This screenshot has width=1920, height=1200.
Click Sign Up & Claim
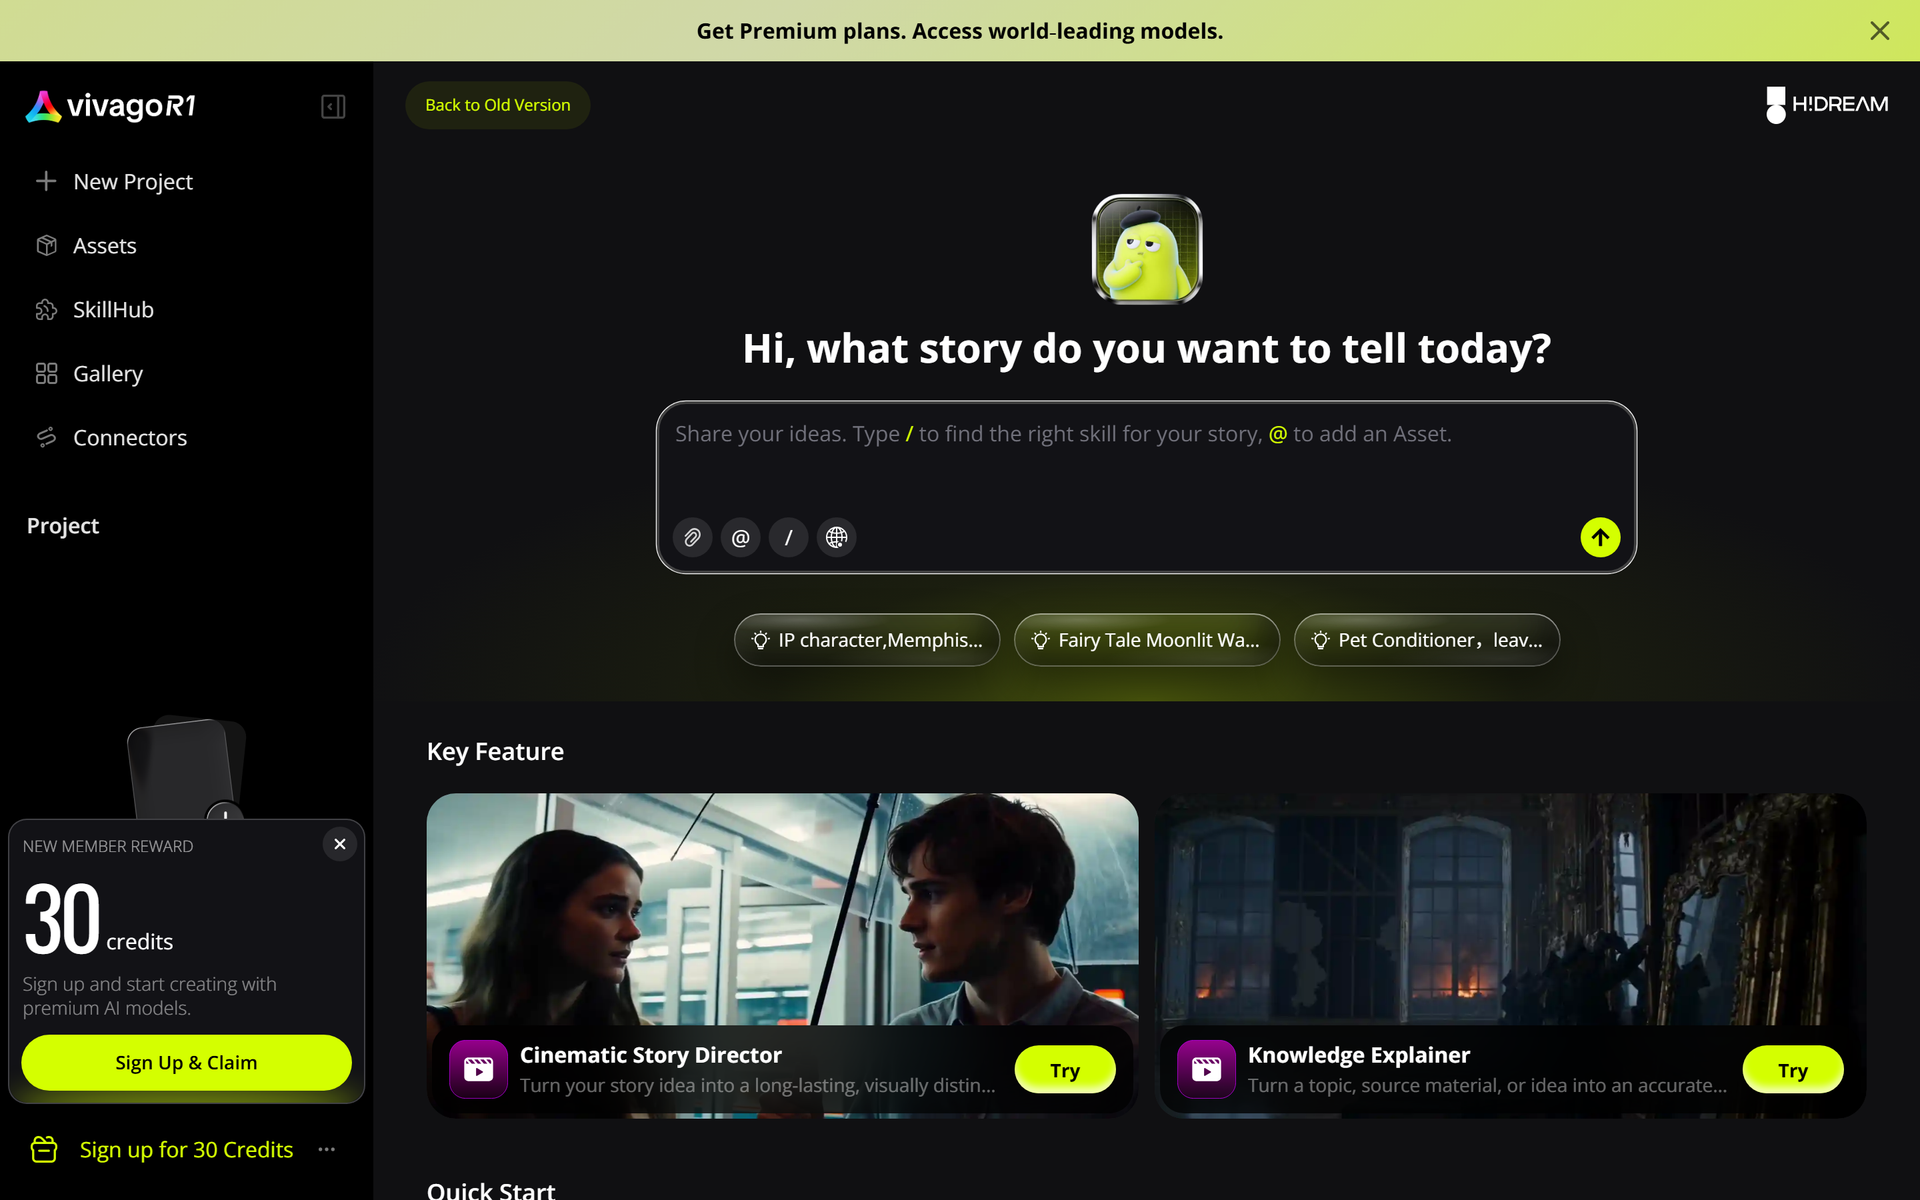[x=186, y=1063]
